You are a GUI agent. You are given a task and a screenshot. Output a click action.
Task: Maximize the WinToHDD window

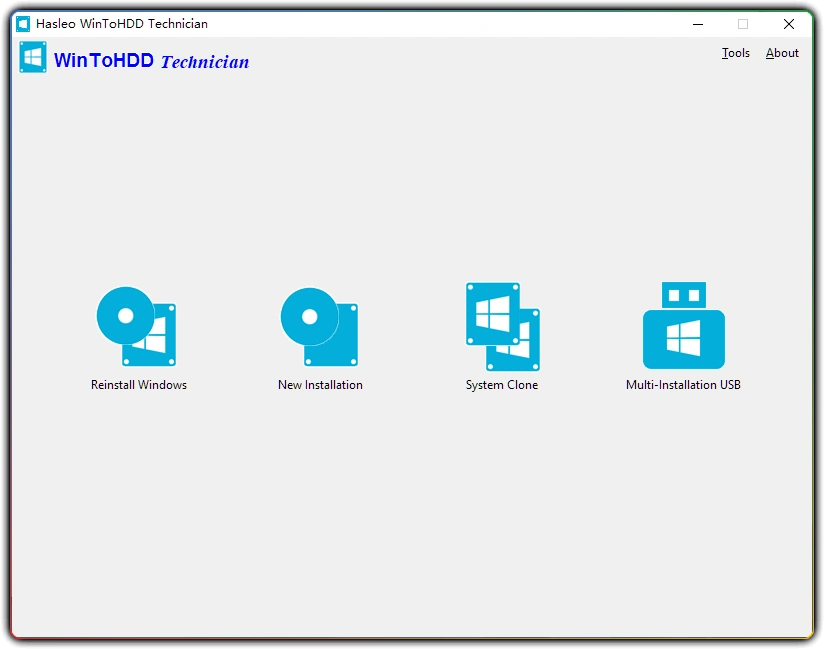[740, 23]
